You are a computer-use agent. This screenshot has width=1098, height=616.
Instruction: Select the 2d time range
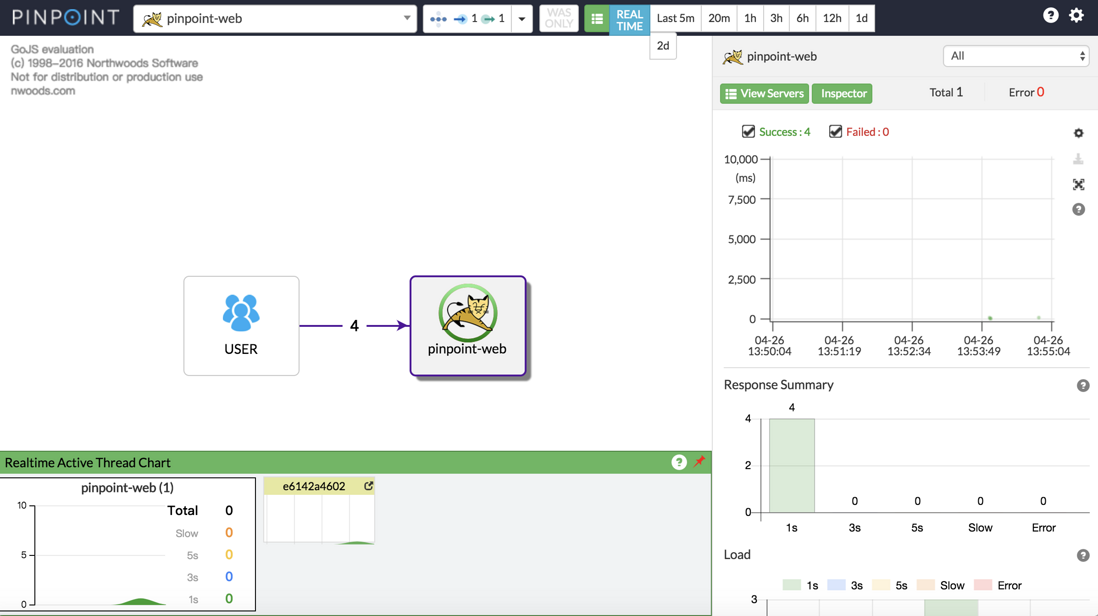pos(663,46)
